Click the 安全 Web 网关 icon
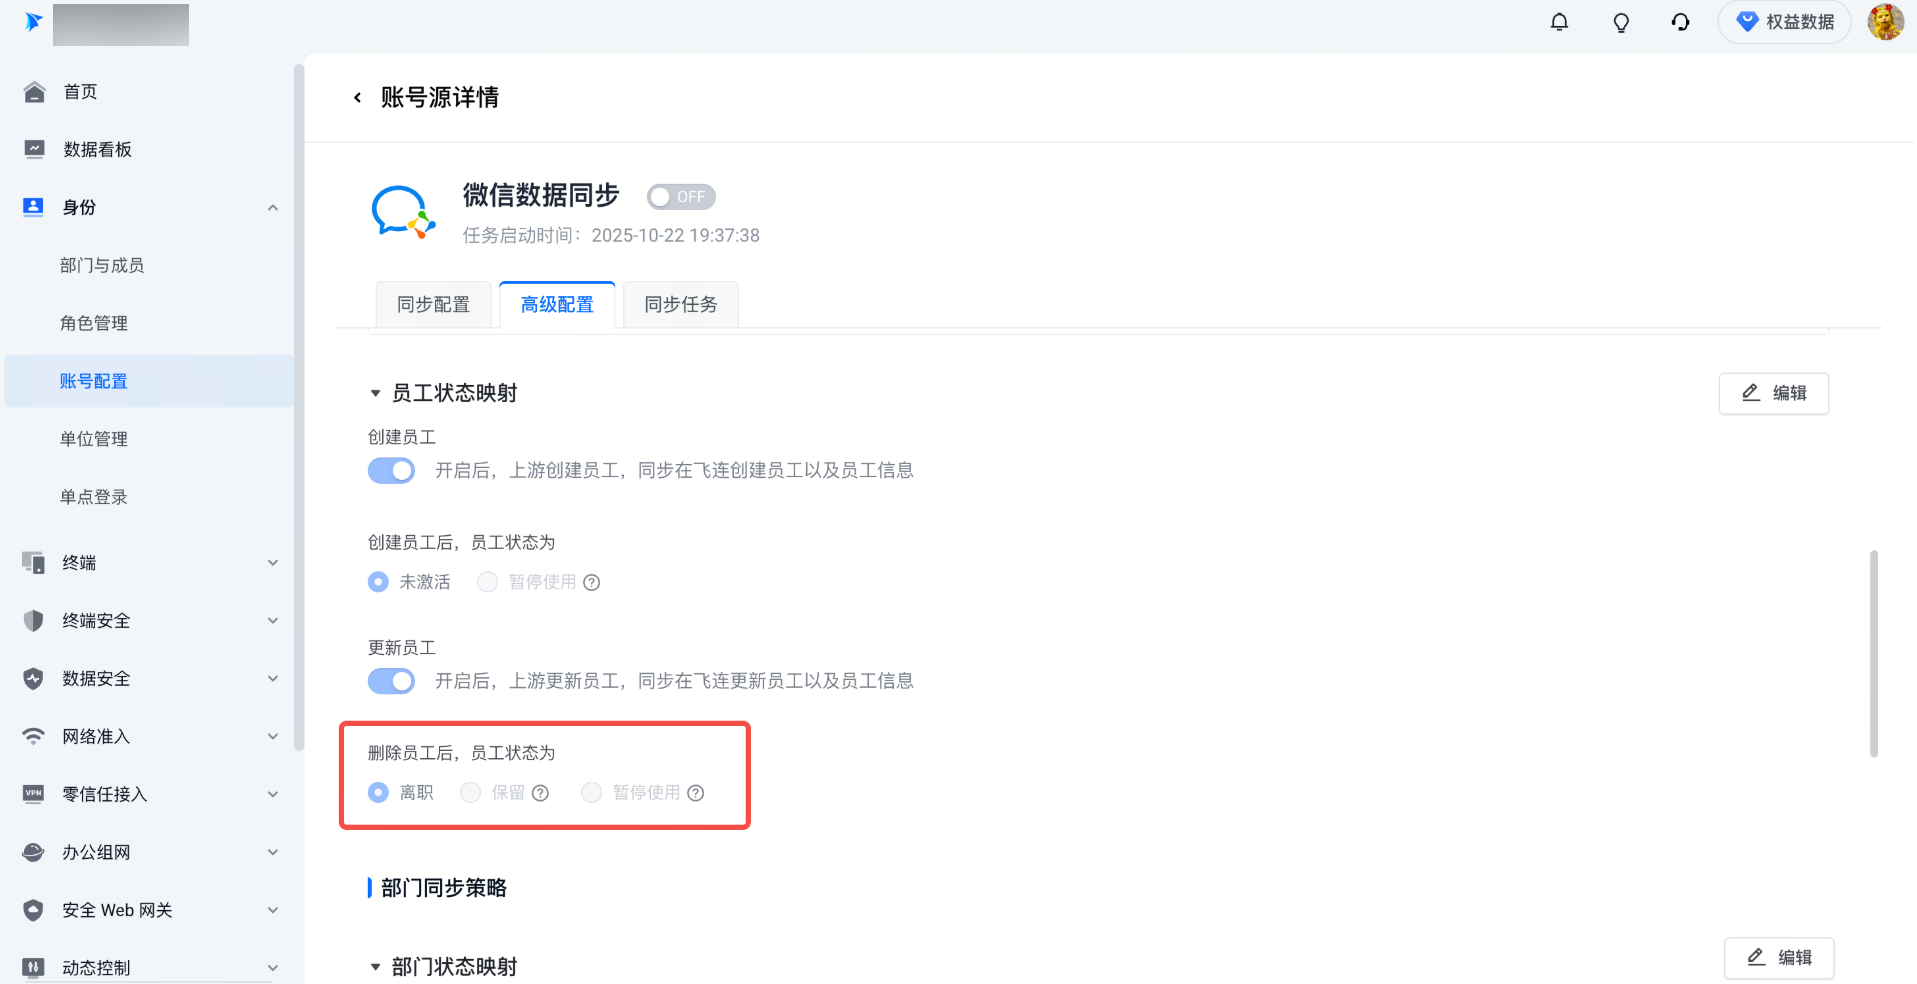The height and width of the screenshot is (984, 1917). (x=34, y=910)
